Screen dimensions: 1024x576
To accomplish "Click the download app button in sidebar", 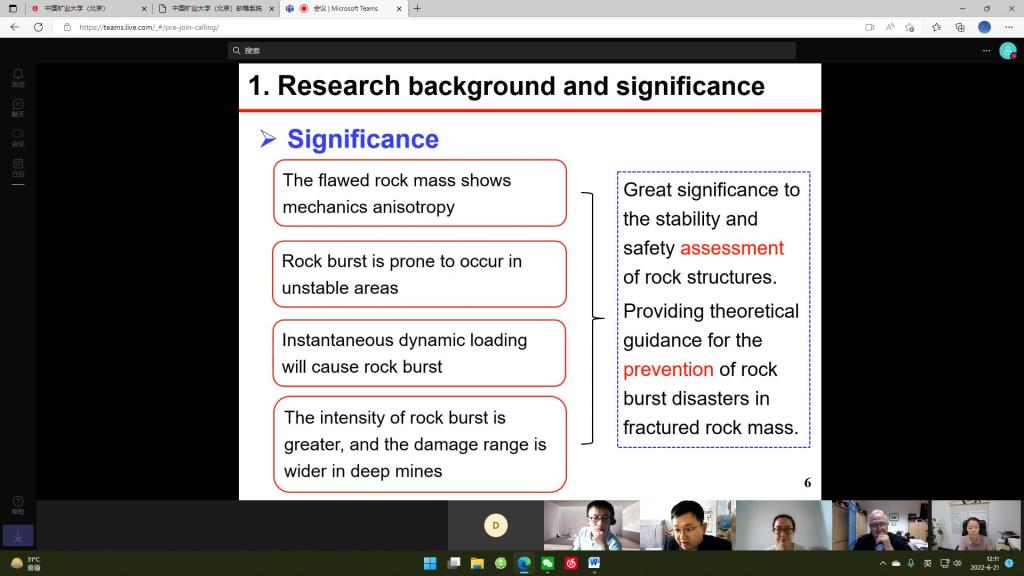I will coord(18,536).
